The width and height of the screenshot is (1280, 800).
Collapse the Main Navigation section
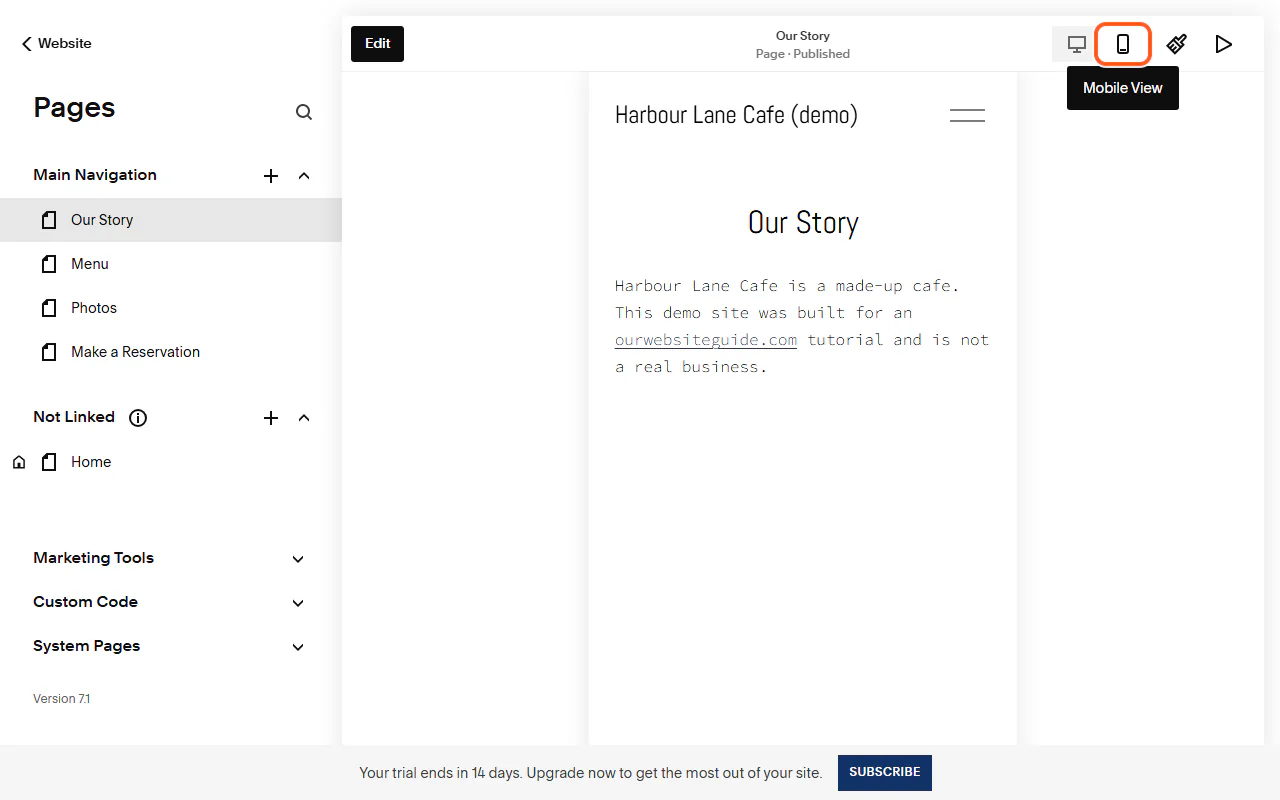(304, 176)
